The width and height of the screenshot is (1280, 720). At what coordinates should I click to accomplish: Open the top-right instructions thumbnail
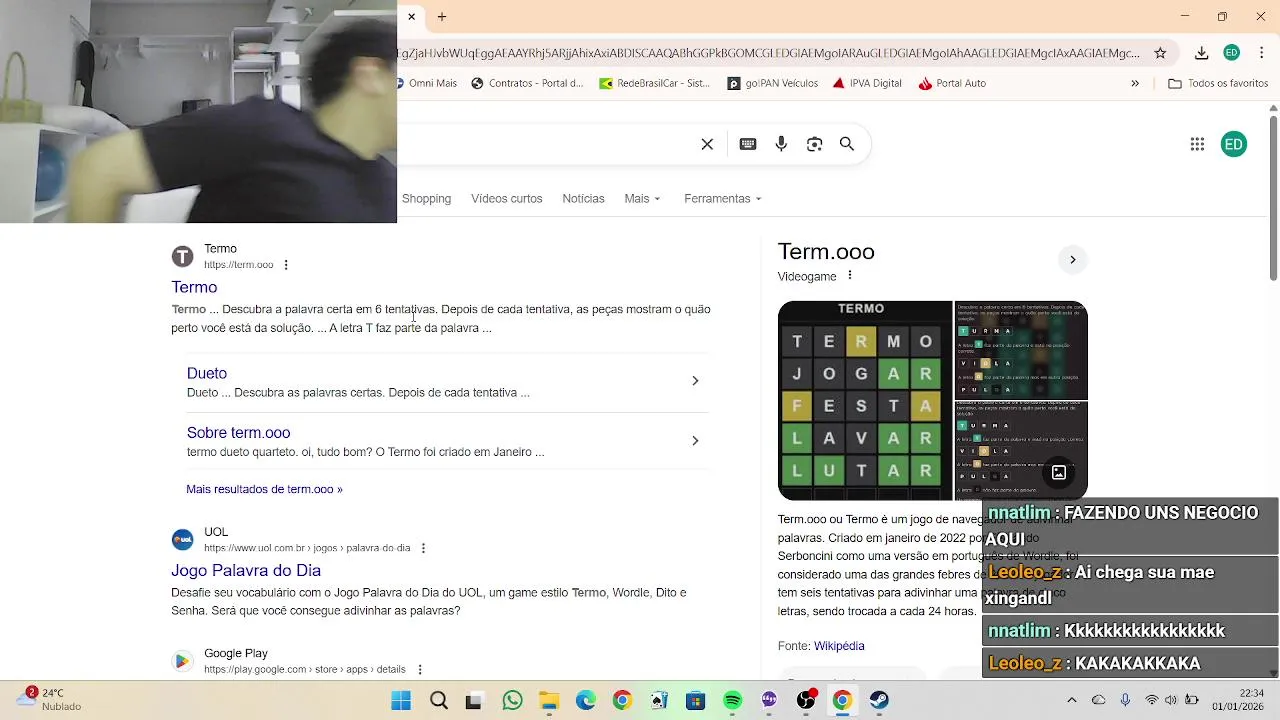1021,350
